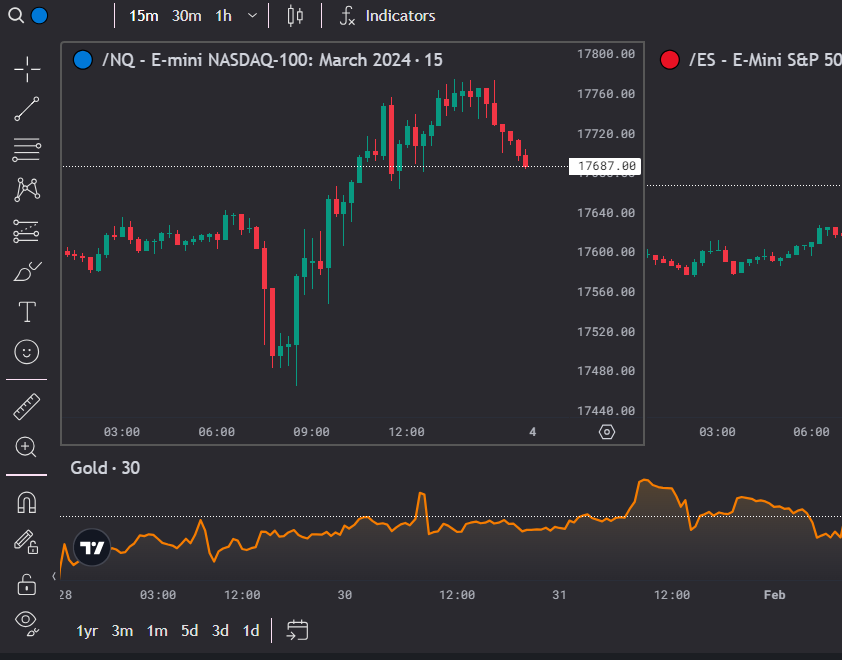
Task: Click the blue dot beside /NQ title
Action: pyautogui.click(x=83, y=60)
